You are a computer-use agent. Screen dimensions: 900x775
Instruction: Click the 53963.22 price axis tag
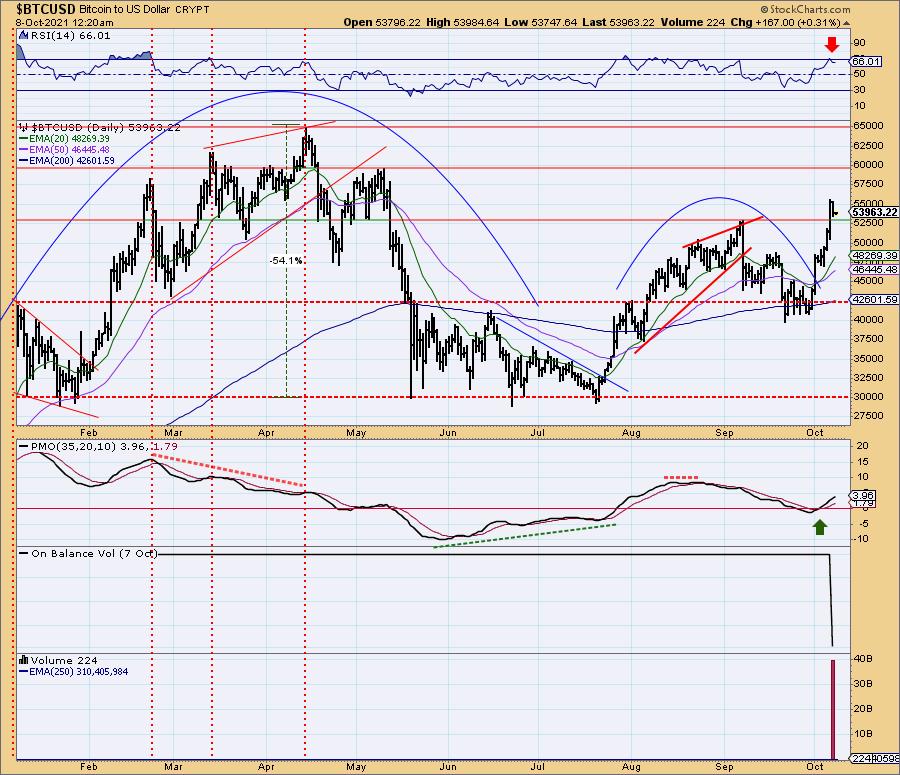point(875,212)
